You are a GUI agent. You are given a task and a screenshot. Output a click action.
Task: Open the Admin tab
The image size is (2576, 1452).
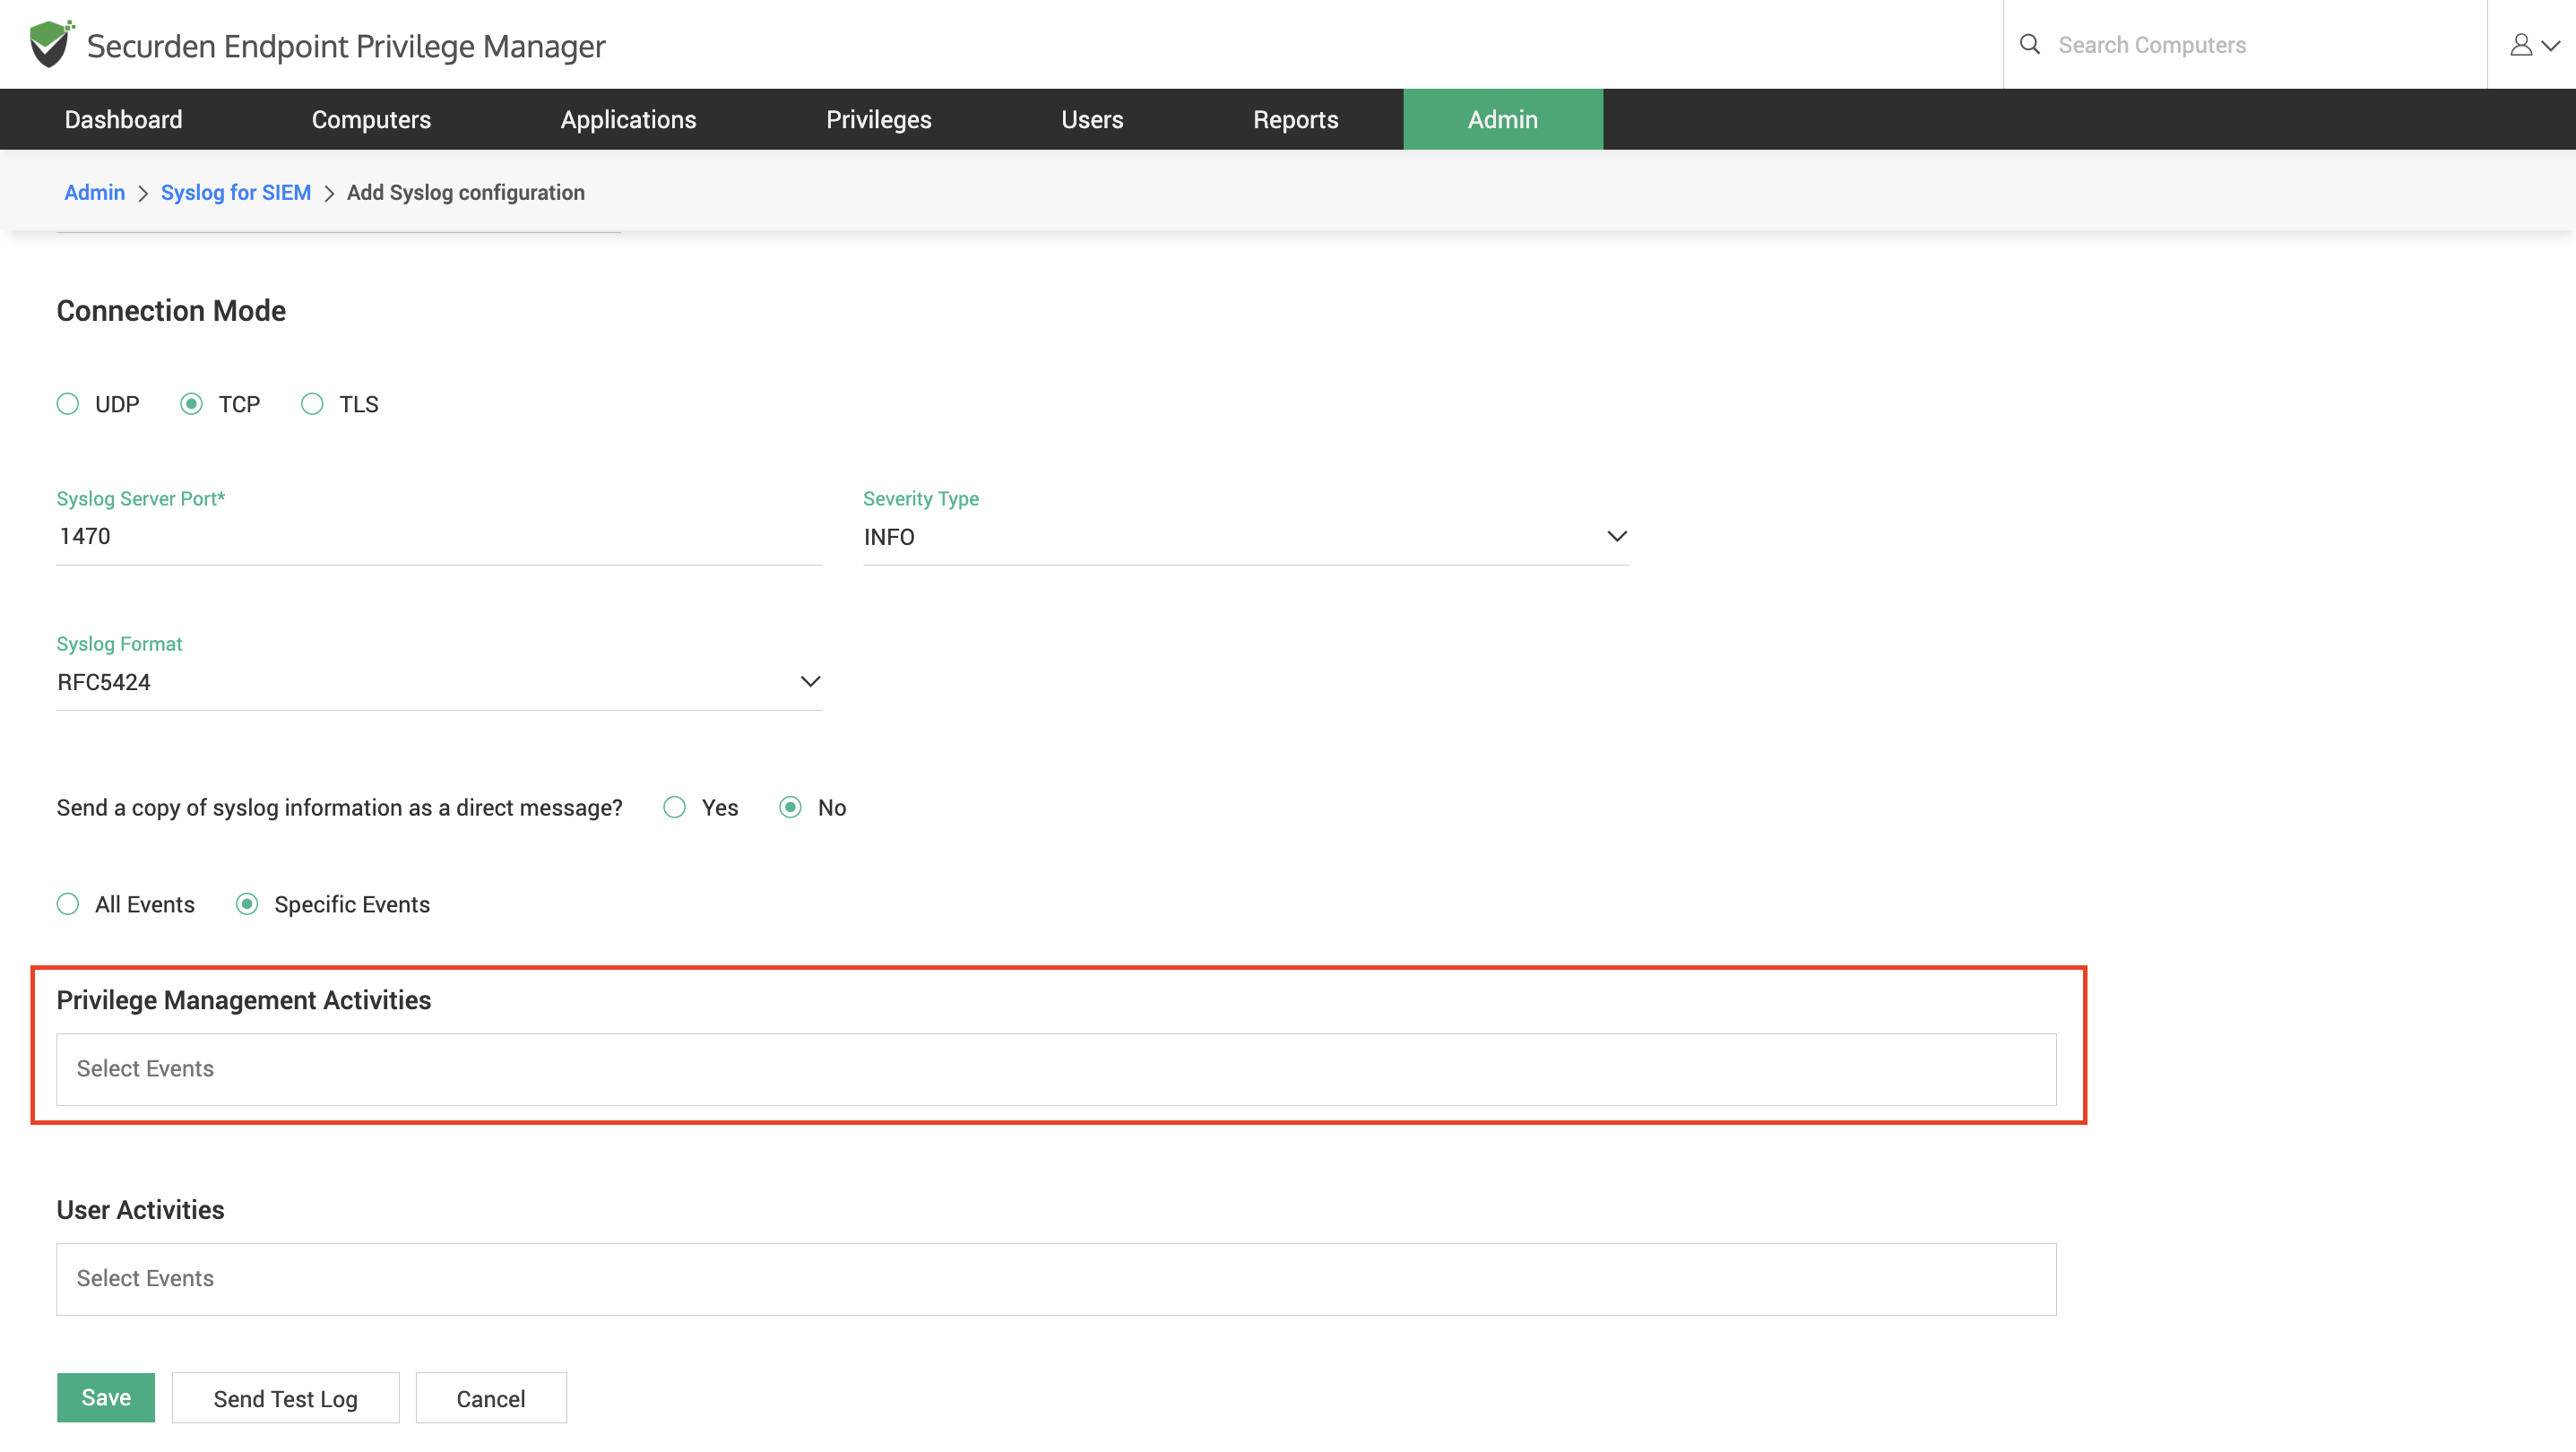coord(1503,119)
